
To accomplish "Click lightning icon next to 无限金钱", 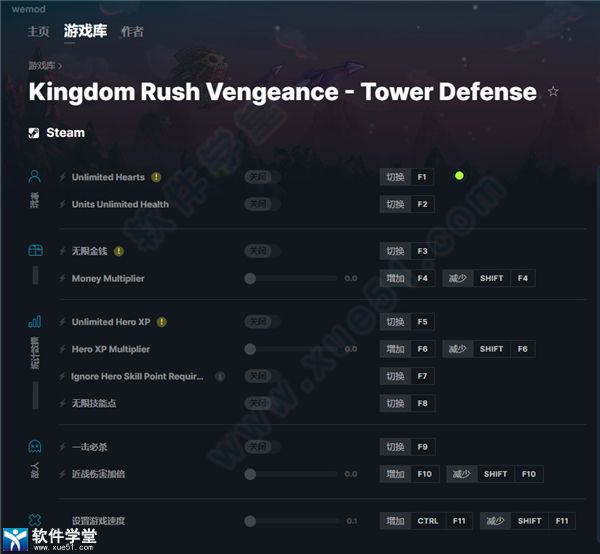I will click(62, 251).
